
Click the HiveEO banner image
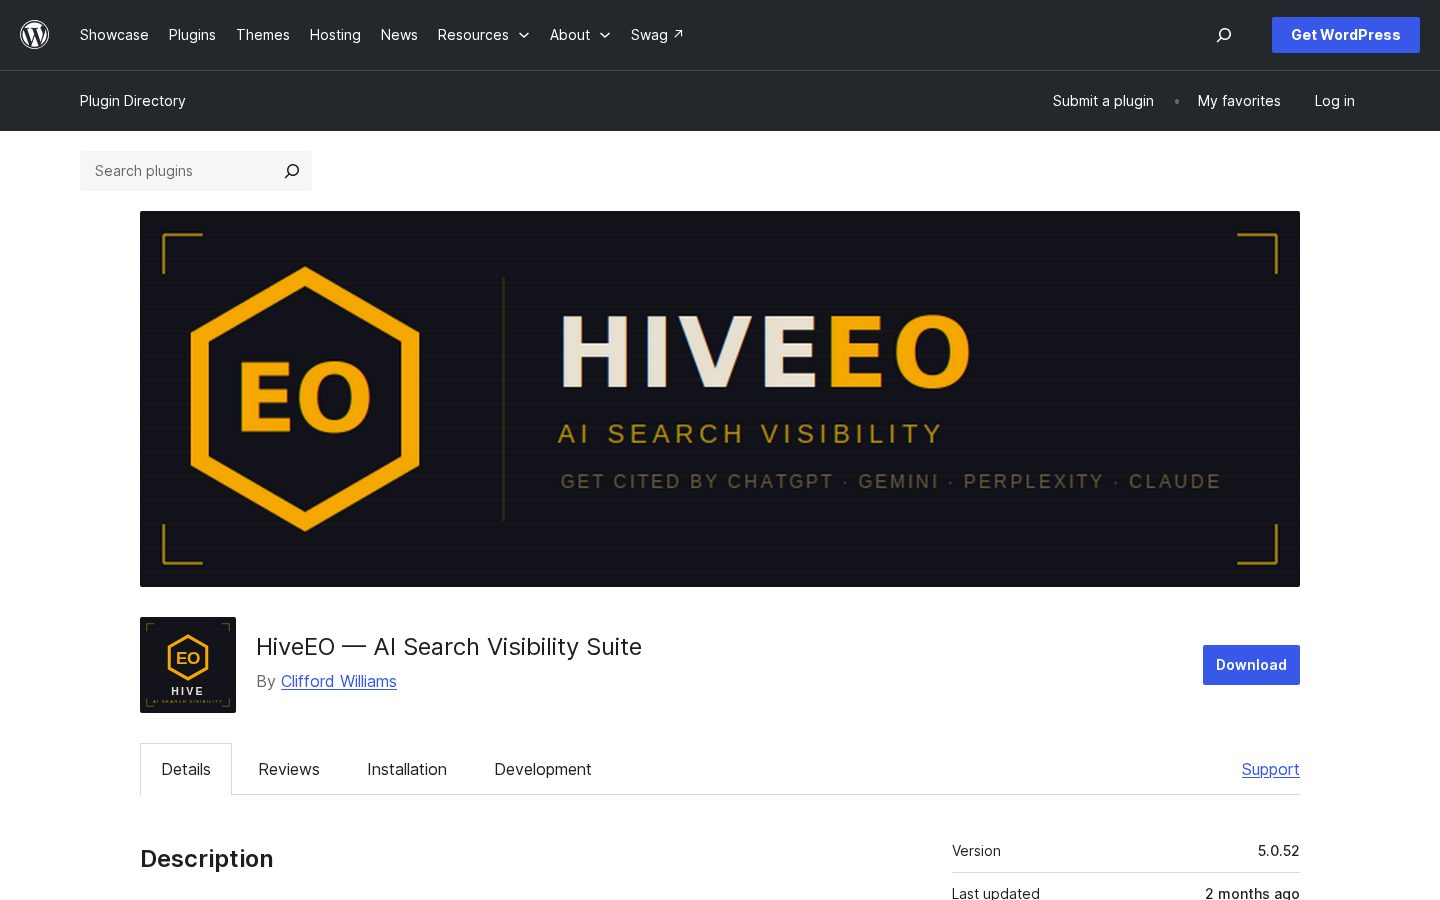720,399
